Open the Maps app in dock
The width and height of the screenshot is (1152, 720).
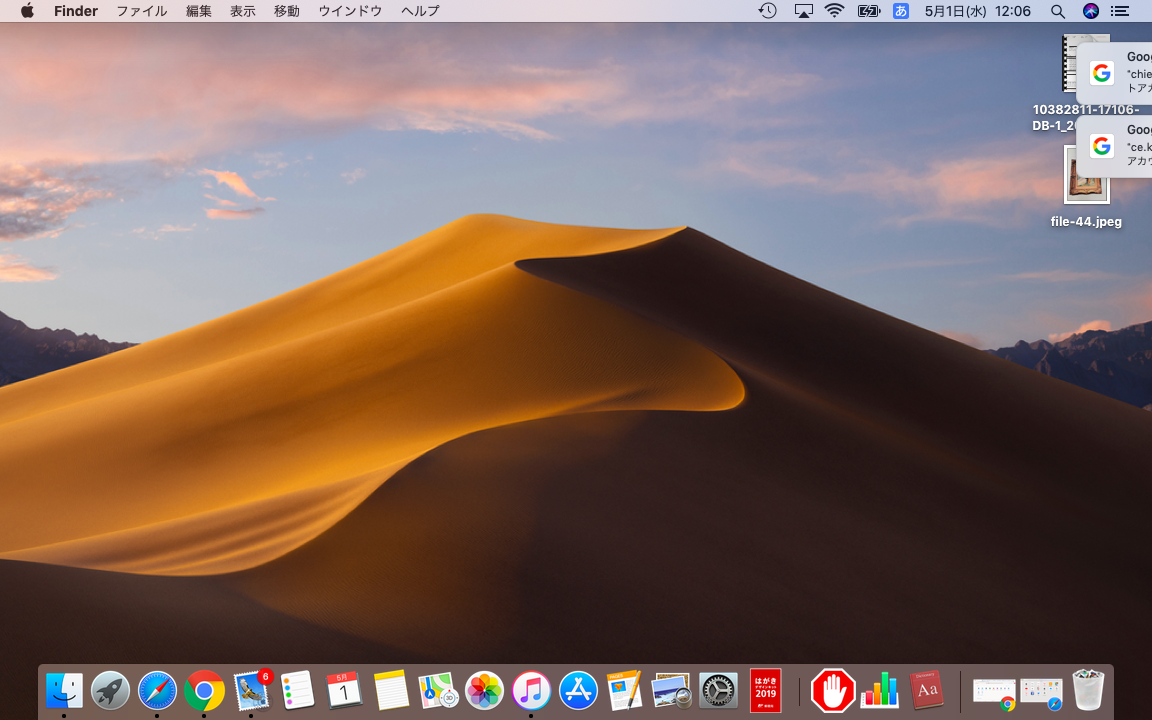click(x=438, y=690)
